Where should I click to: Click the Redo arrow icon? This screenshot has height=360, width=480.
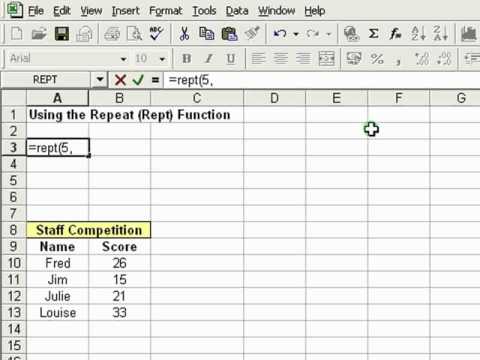pyautogui.click(x=313, y=34)
